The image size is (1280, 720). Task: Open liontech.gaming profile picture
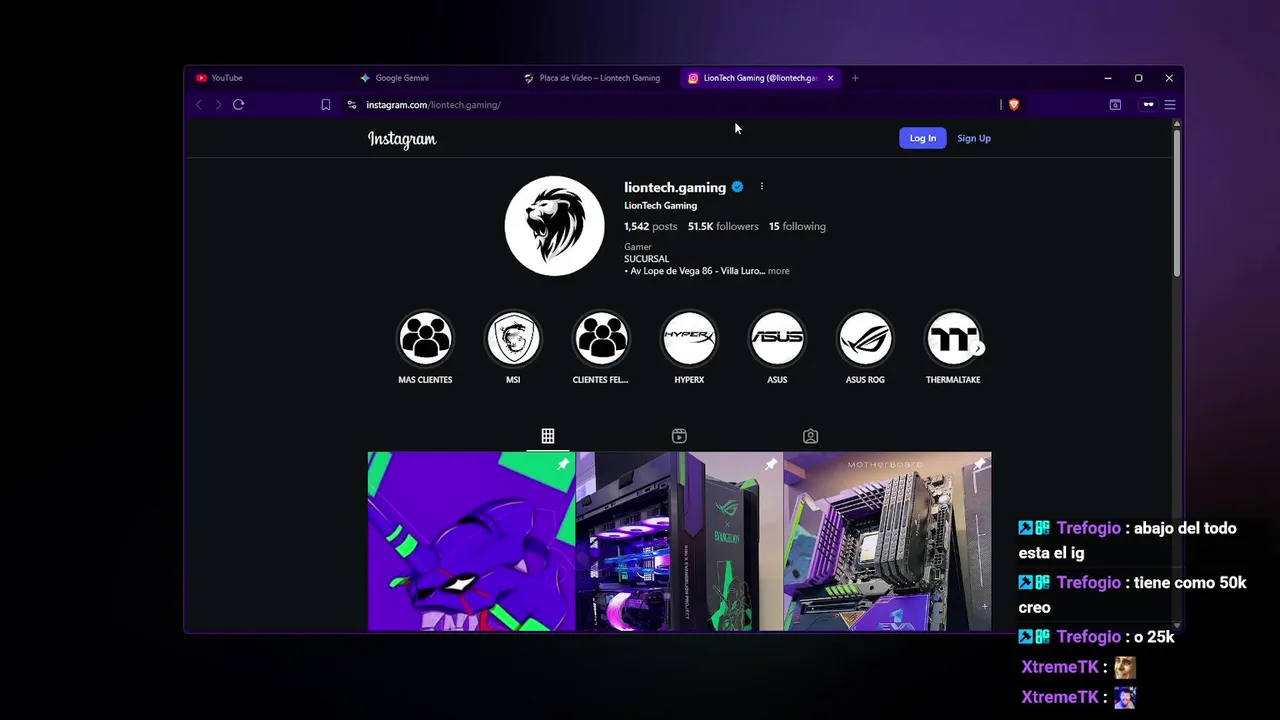coord(554,226)
